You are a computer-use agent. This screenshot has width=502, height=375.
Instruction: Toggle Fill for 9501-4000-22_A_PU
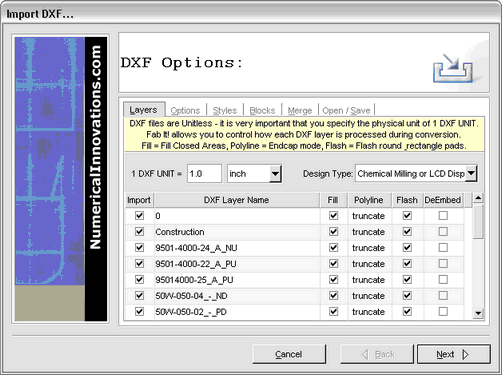pyautogui.click(x=333, y=264)
